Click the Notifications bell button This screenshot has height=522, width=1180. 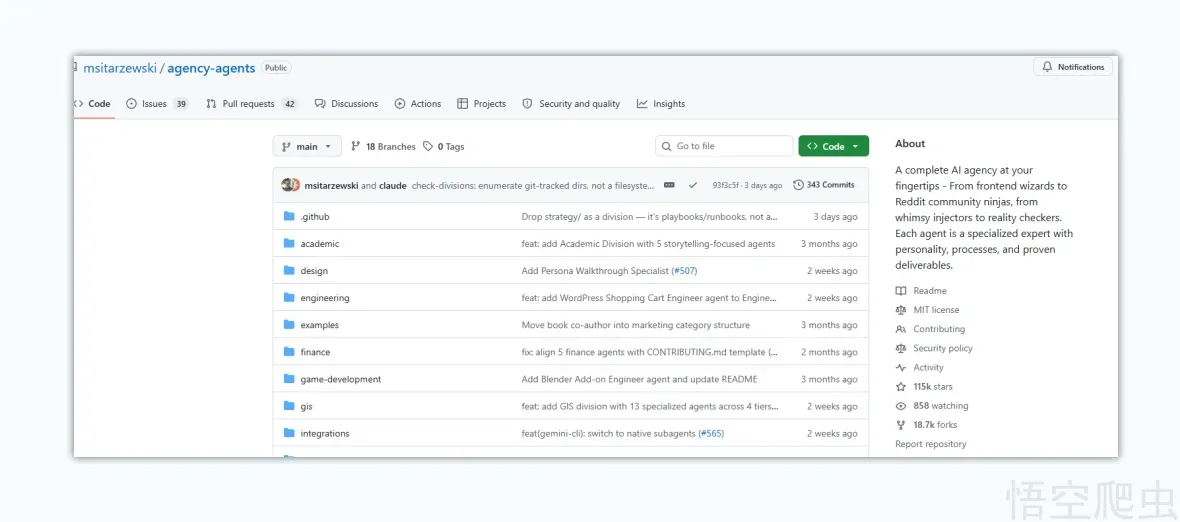point(1072,67)
